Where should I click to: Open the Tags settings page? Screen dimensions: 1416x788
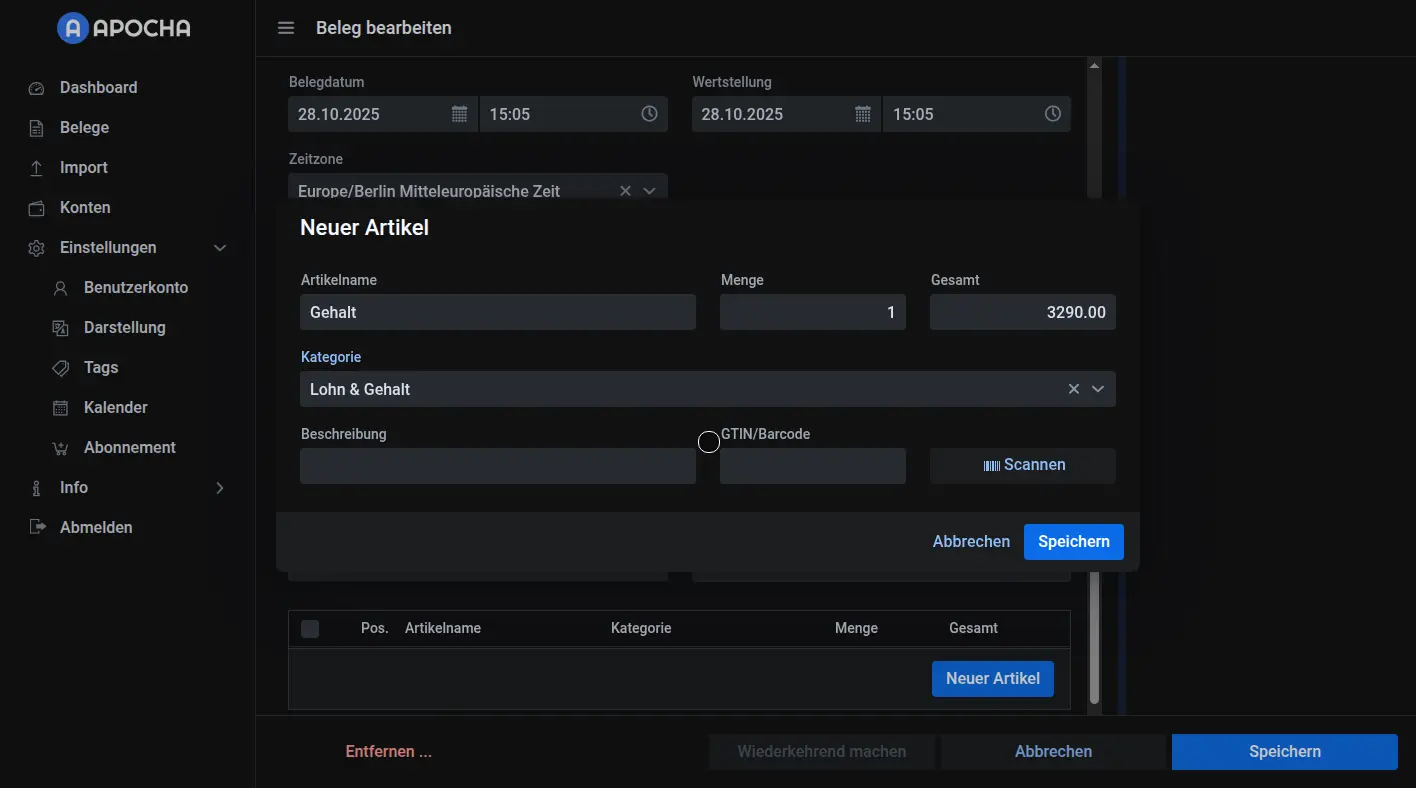click(101, 368)
